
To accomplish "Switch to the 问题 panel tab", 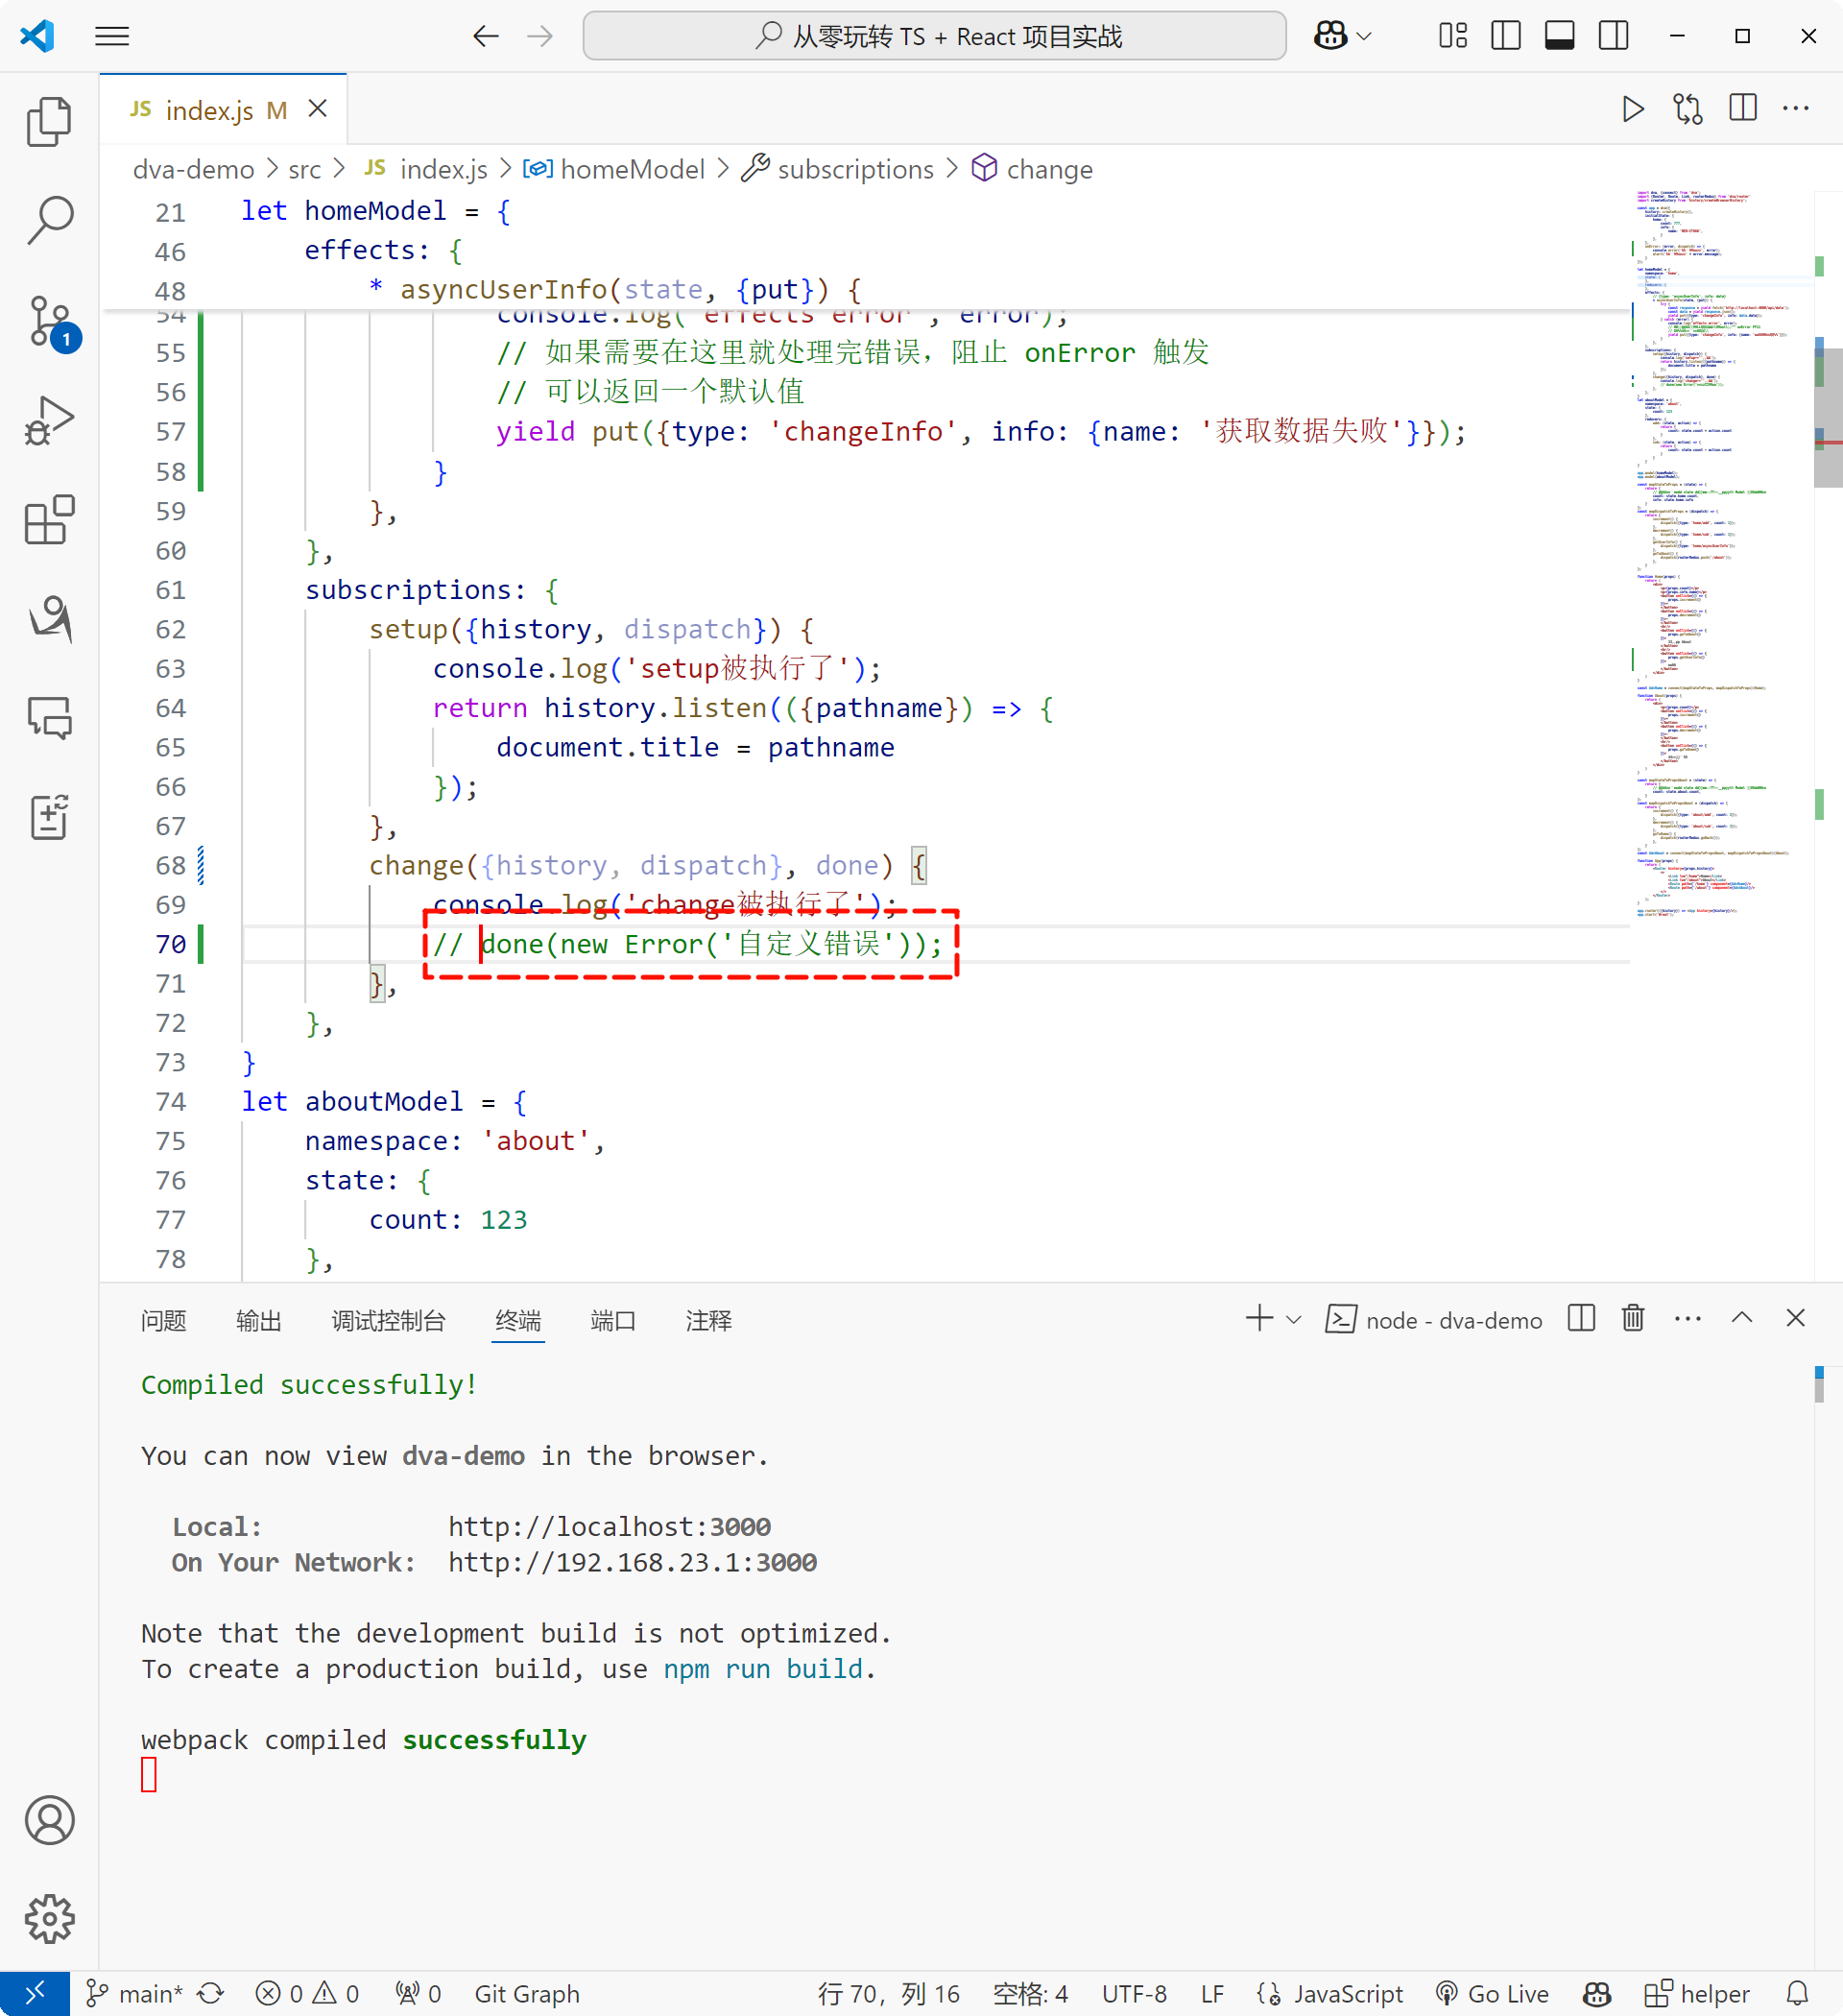I will coord(164,1320).
